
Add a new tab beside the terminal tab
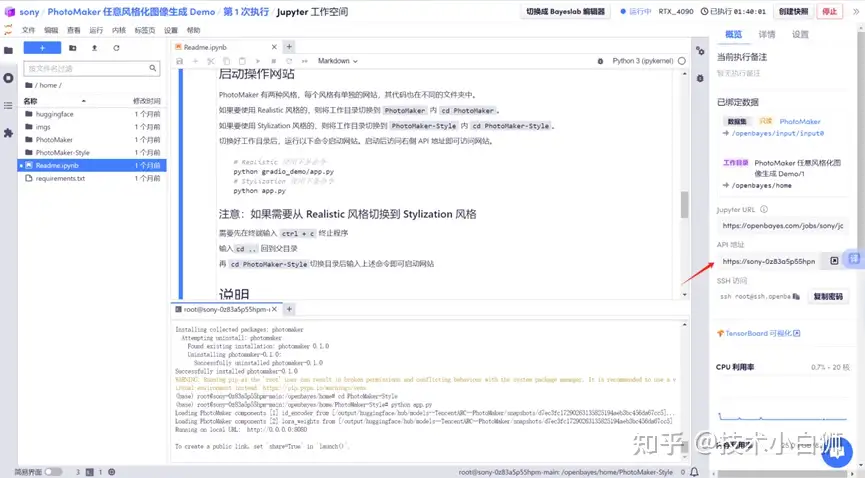[289, 310]
